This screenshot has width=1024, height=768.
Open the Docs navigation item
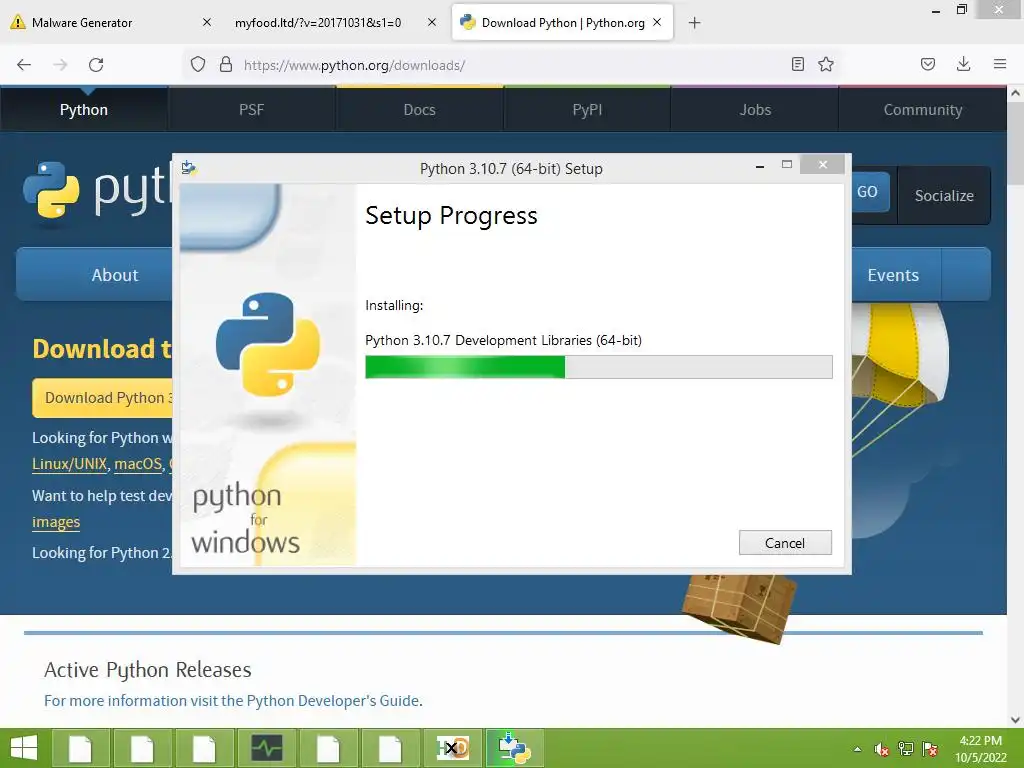419,110
